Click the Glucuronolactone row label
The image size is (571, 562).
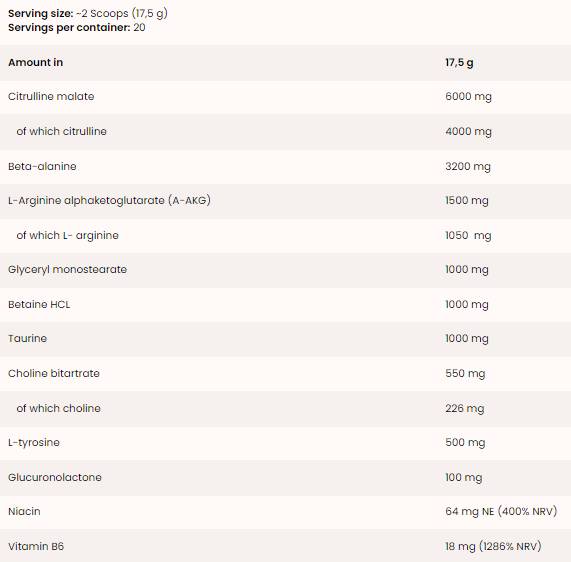(x=55, y=477)
